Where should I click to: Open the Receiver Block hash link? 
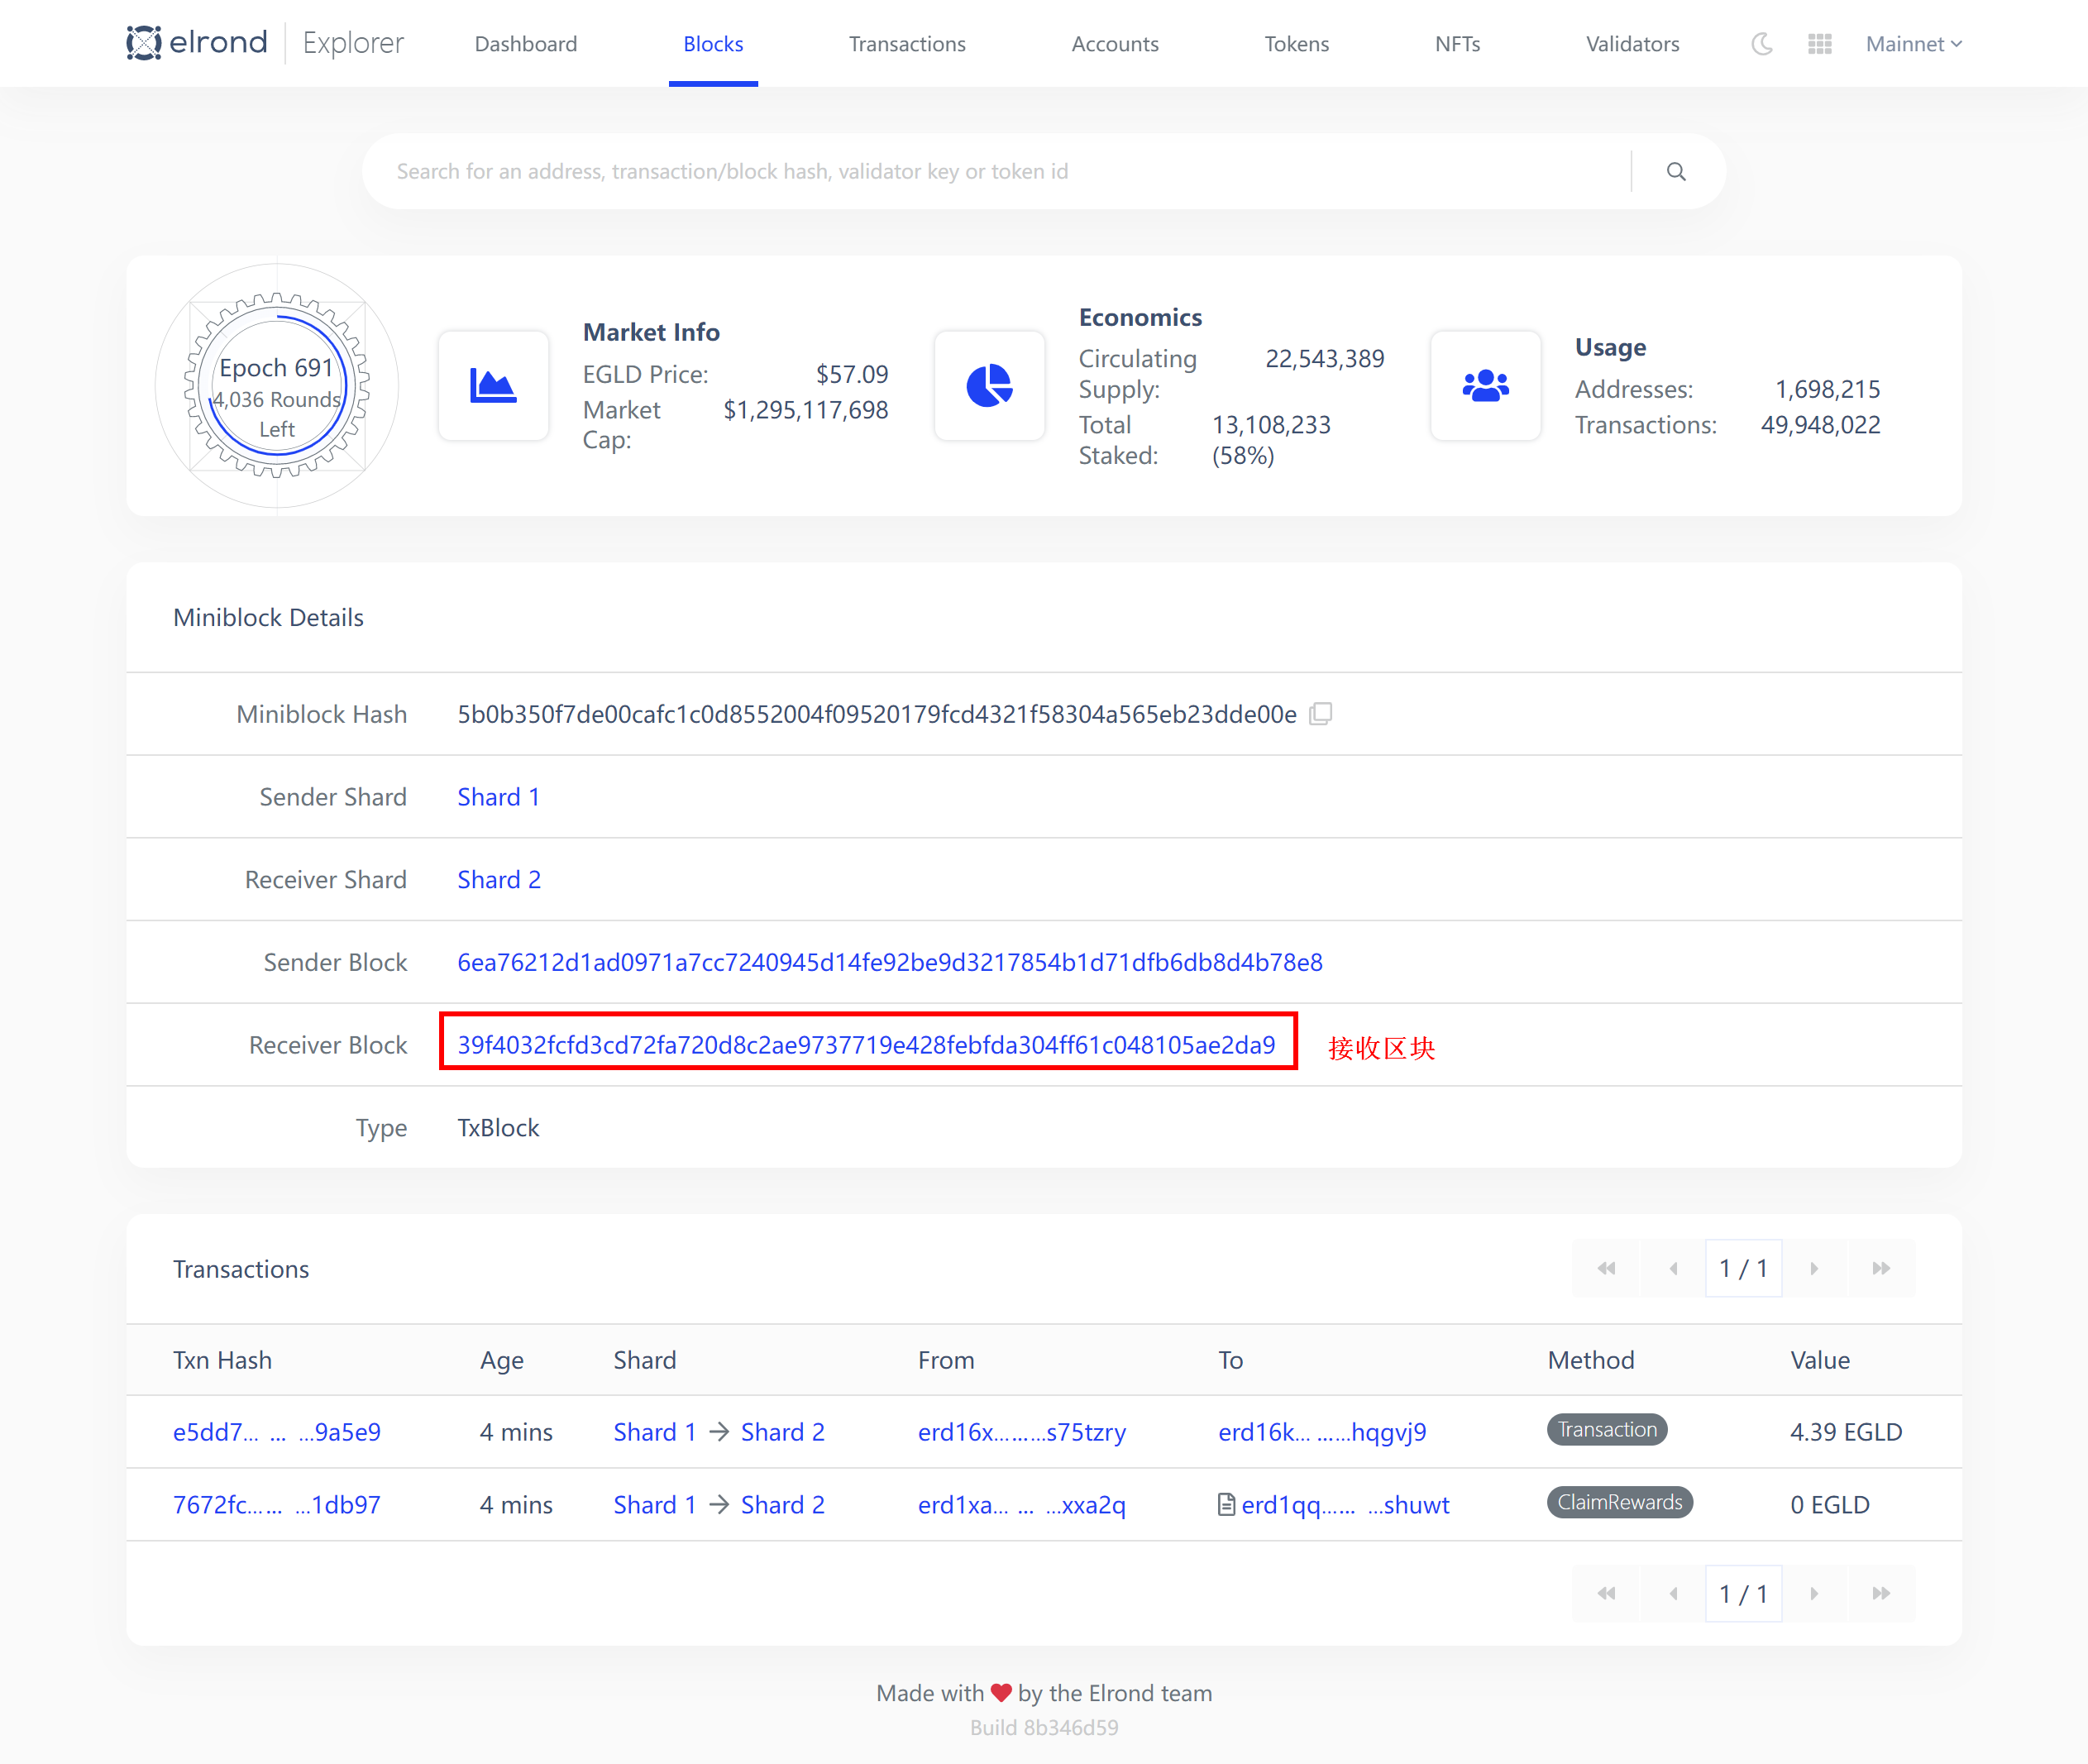click(866, 1045)
